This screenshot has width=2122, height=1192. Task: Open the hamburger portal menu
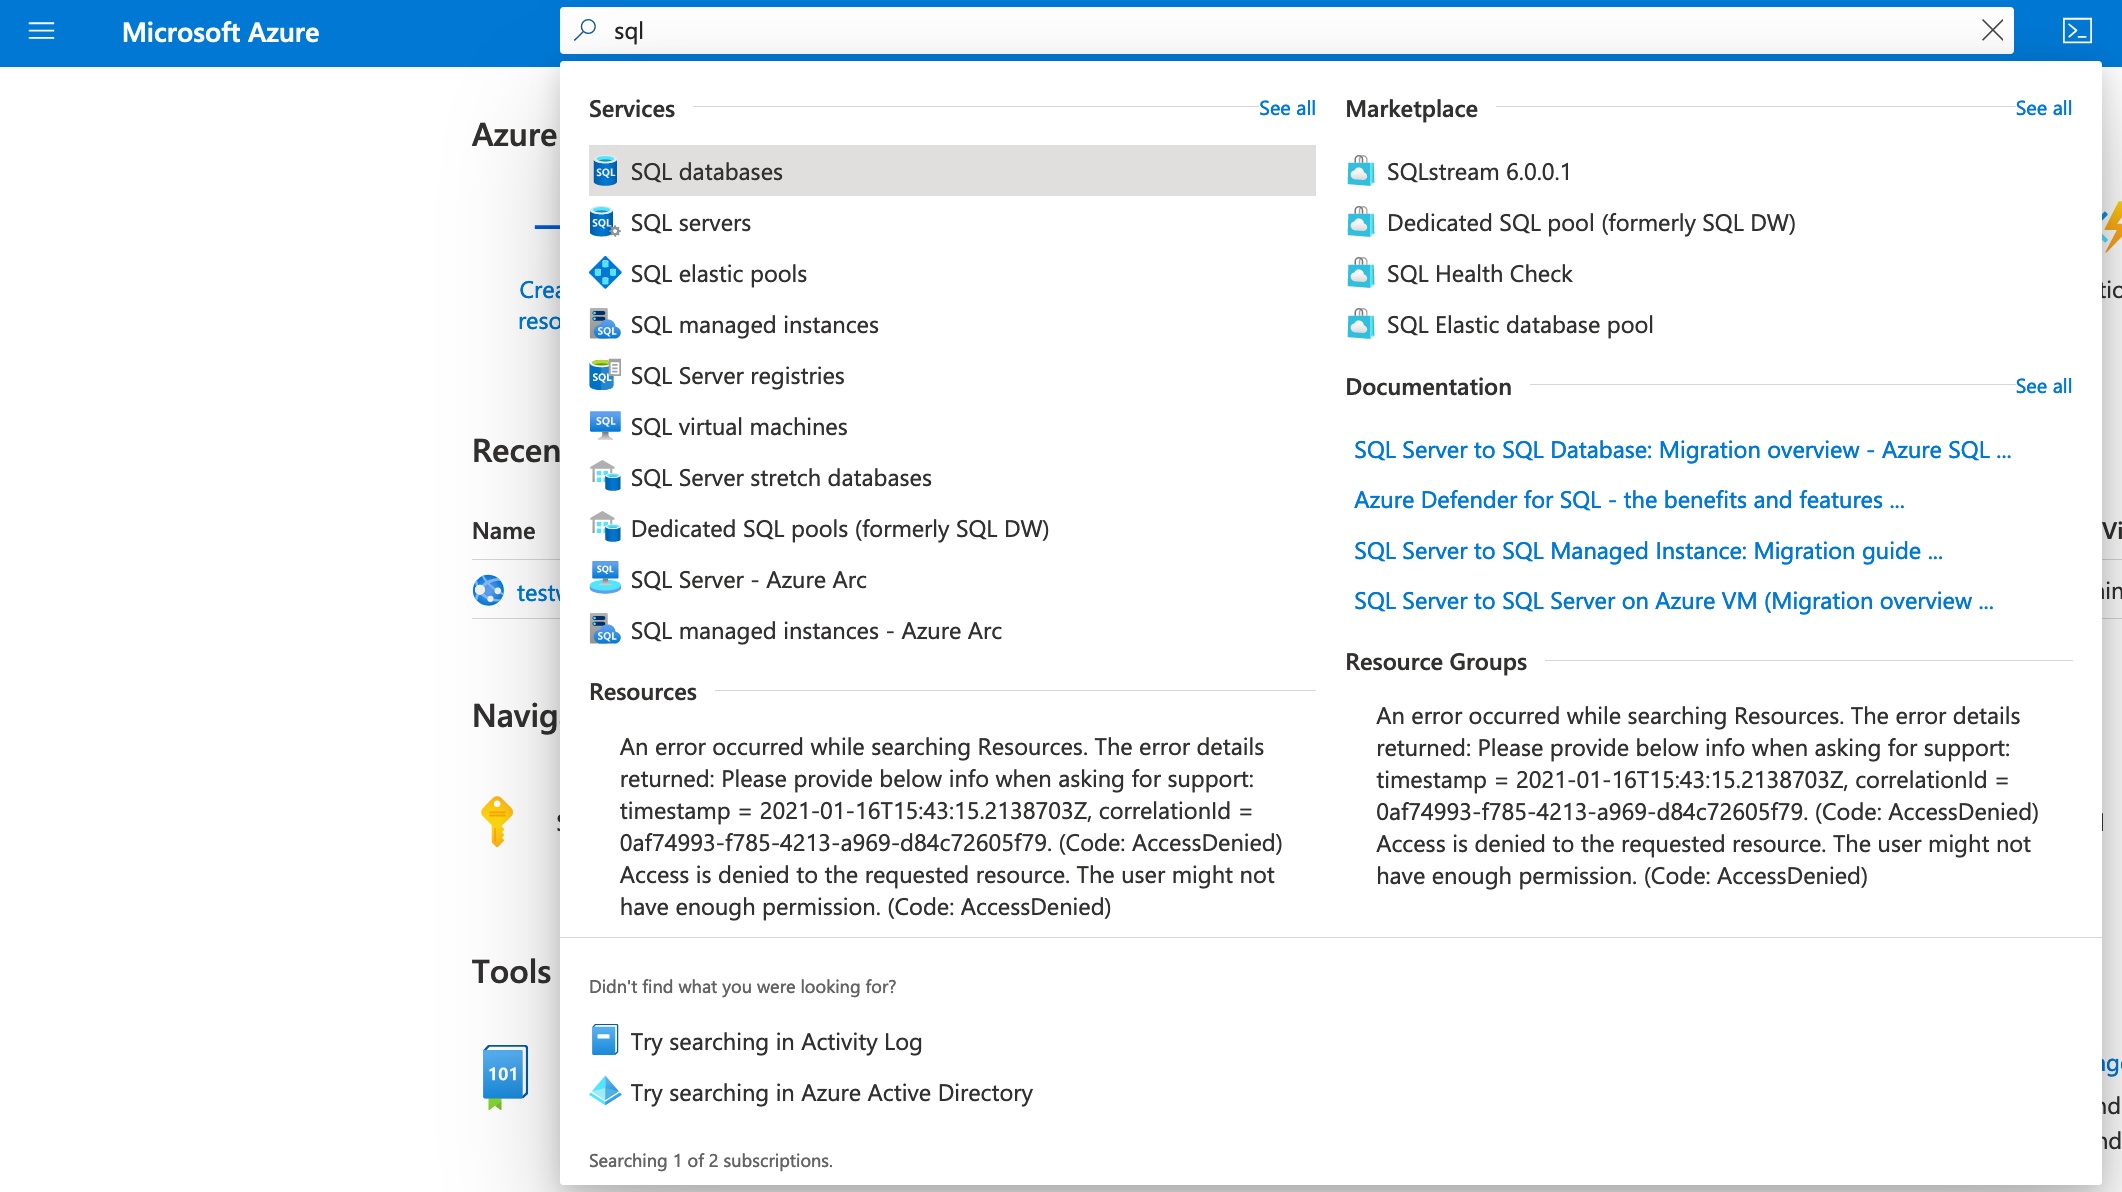point(41,31)
